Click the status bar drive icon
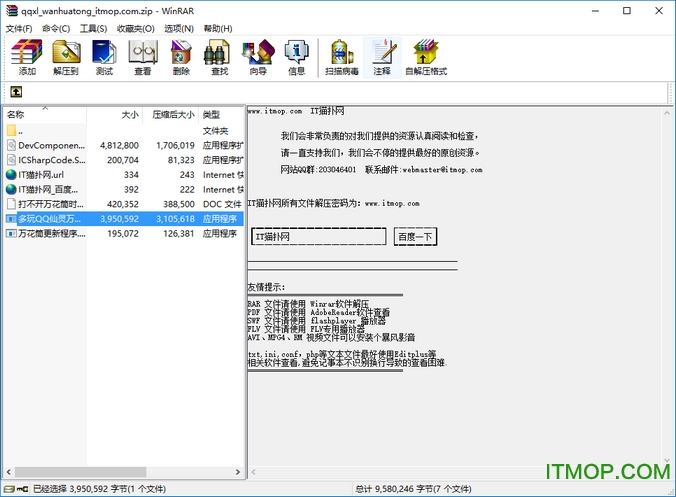 (x=9, y=489)
